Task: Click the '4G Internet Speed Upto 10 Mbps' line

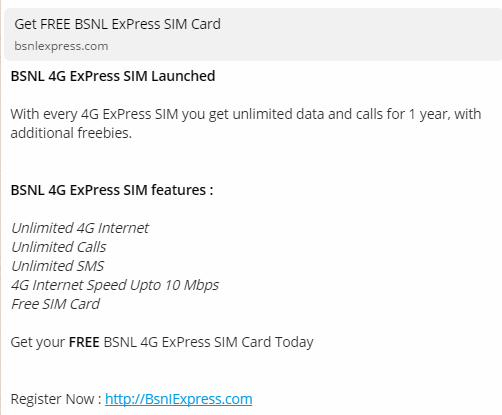Action: (115, 285)
